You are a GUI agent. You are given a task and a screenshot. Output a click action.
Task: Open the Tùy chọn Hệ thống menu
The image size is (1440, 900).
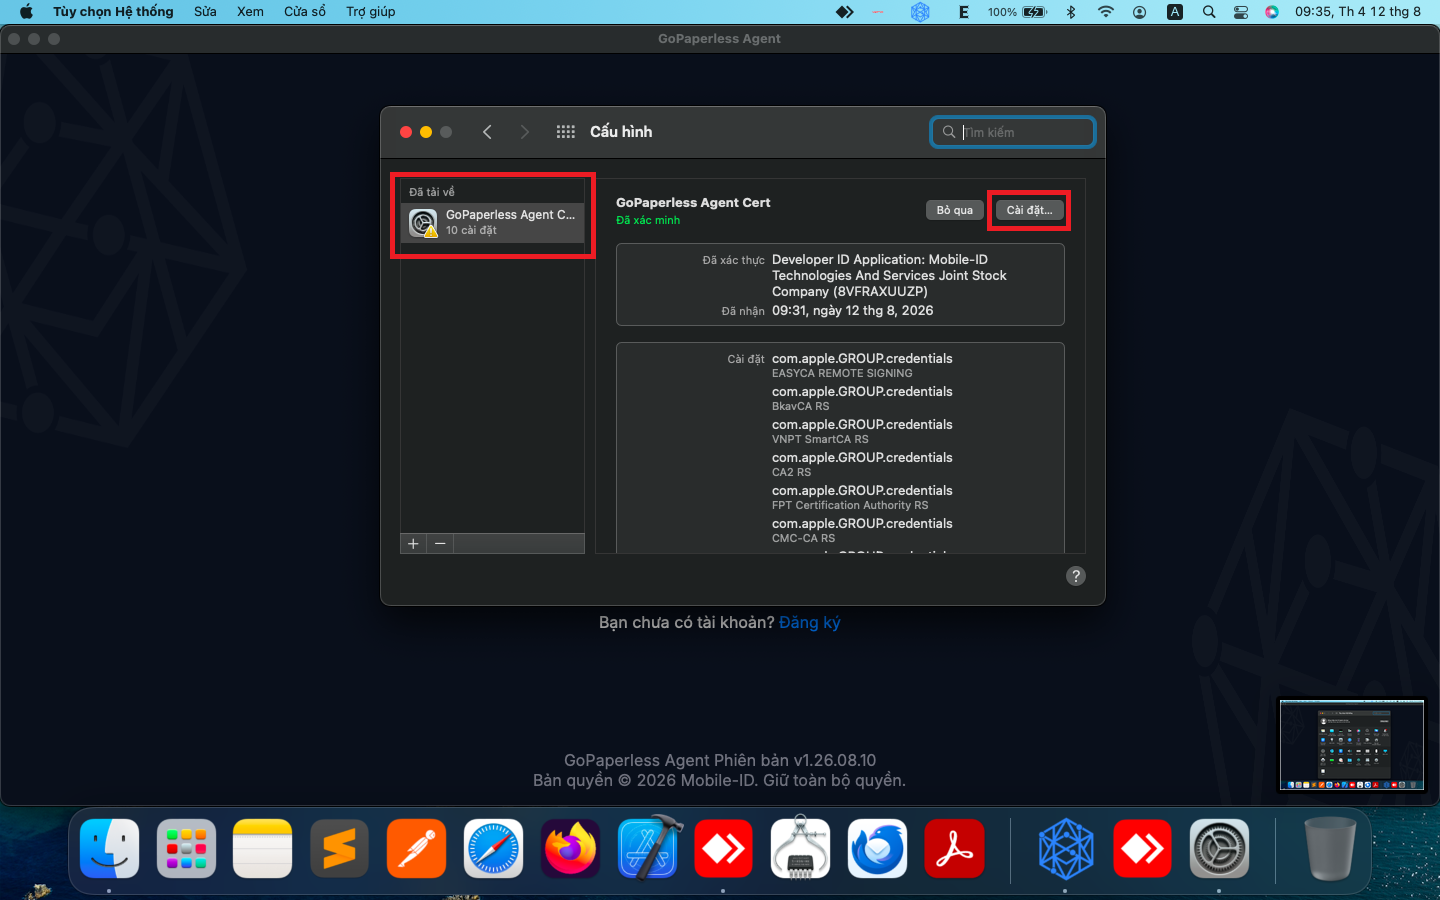pos(113,12)
